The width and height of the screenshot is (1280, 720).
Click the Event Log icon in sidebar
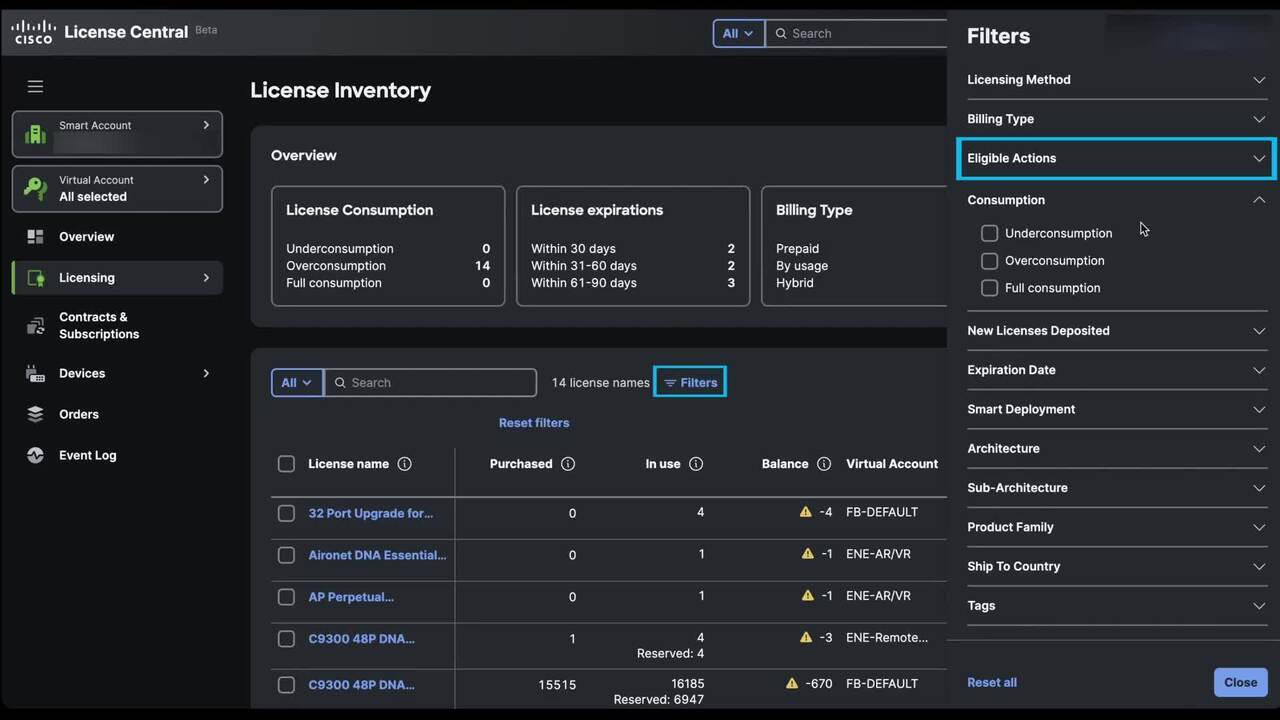pyautogui.click(x=36, y=455)
